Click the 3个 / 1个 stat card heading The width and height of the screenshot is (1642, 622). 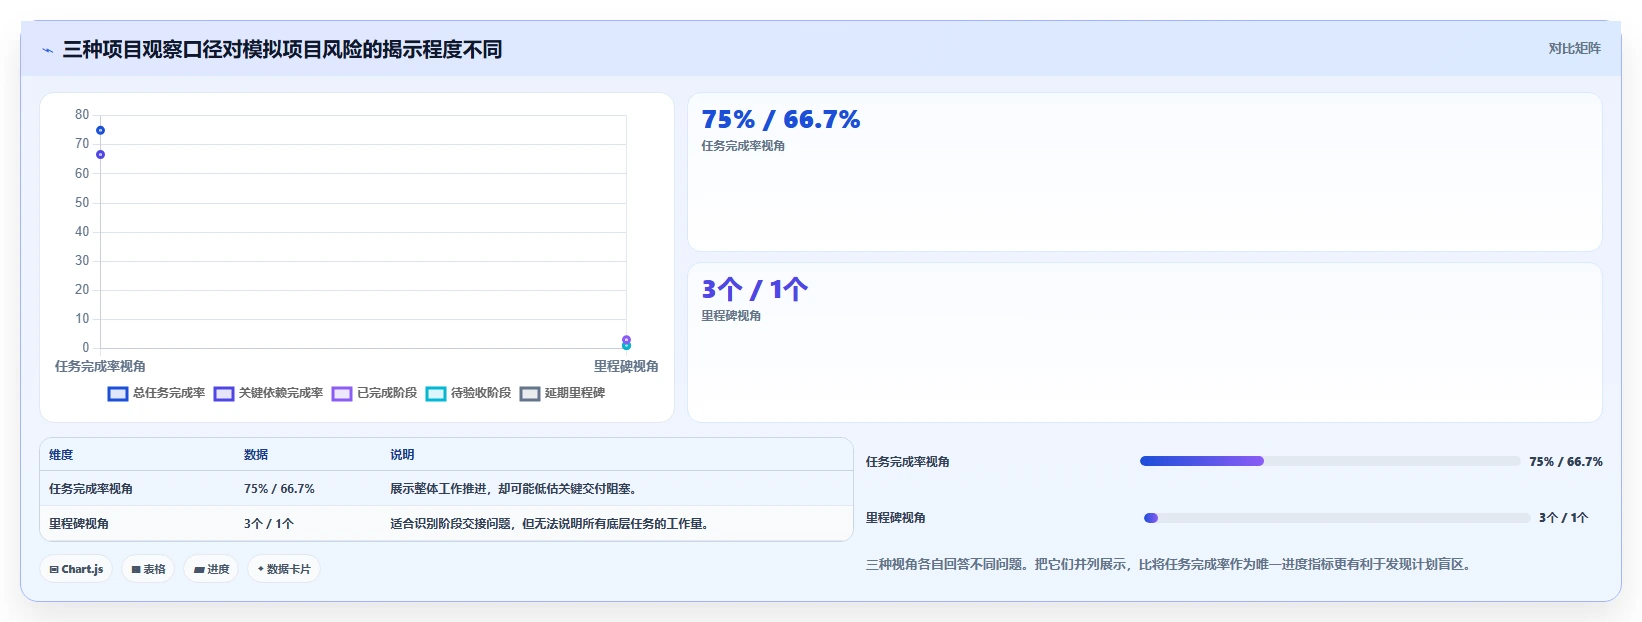(x=754, y=289)
